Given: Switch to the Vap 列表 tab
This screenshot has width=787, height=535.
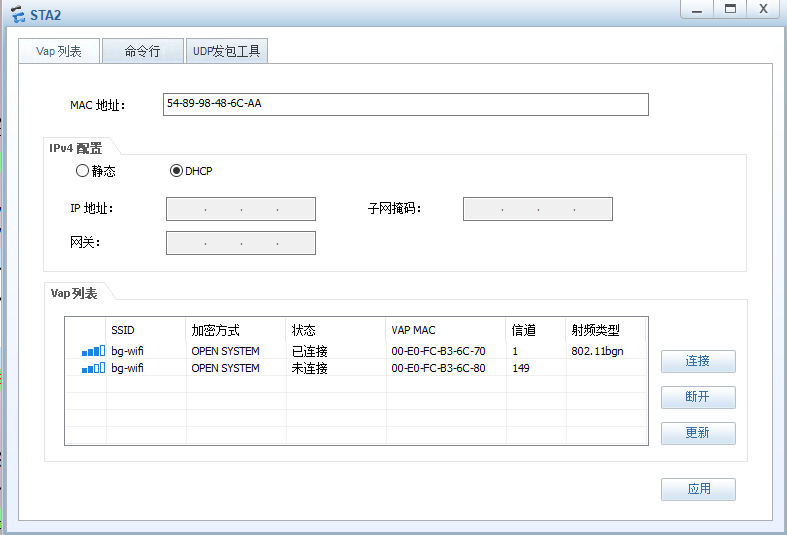Looking at the screenshot, I should tap(59, 51).
